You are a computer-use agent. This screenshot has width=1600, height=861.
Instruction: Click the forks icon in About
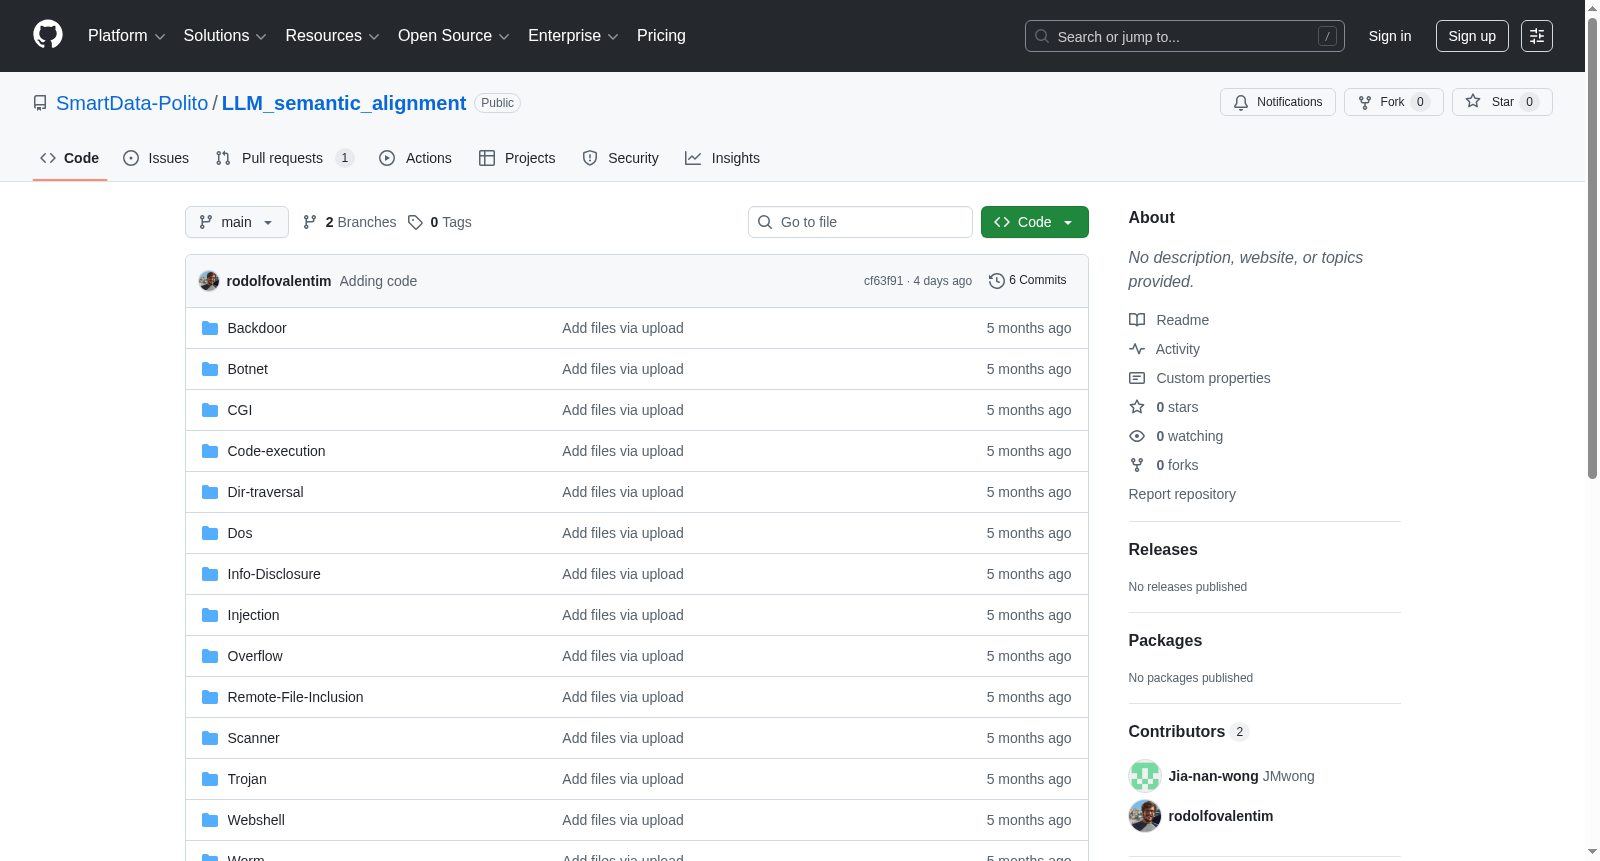click(1137, 465)
